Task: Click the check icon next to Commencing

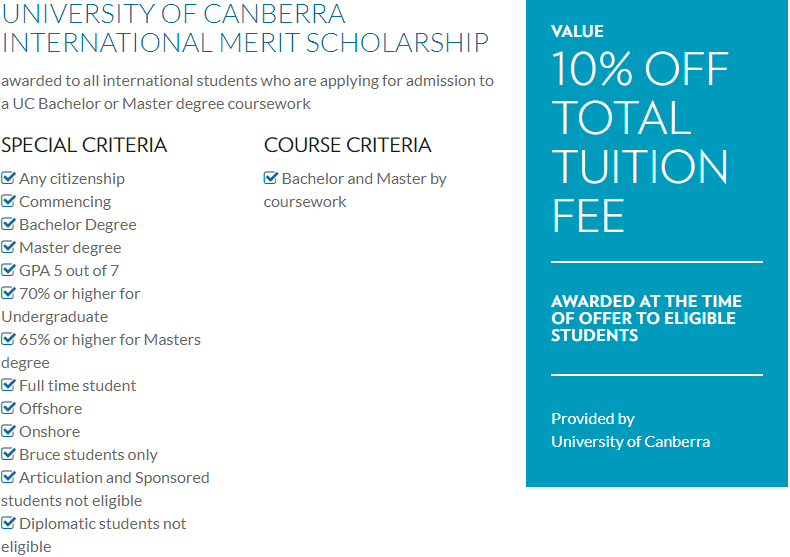Action: (8, 201)
